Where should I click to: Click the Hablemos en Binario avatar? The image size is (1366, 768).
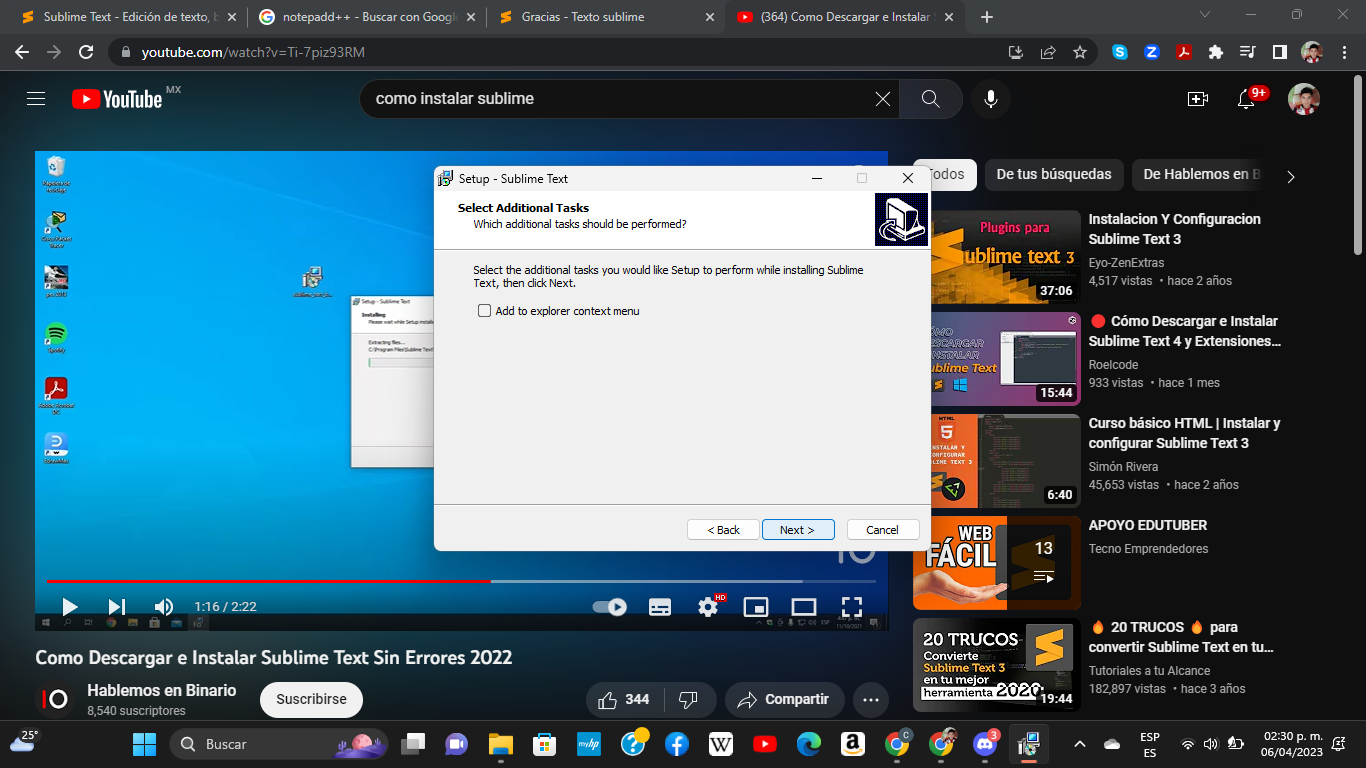tap(55, 700)
